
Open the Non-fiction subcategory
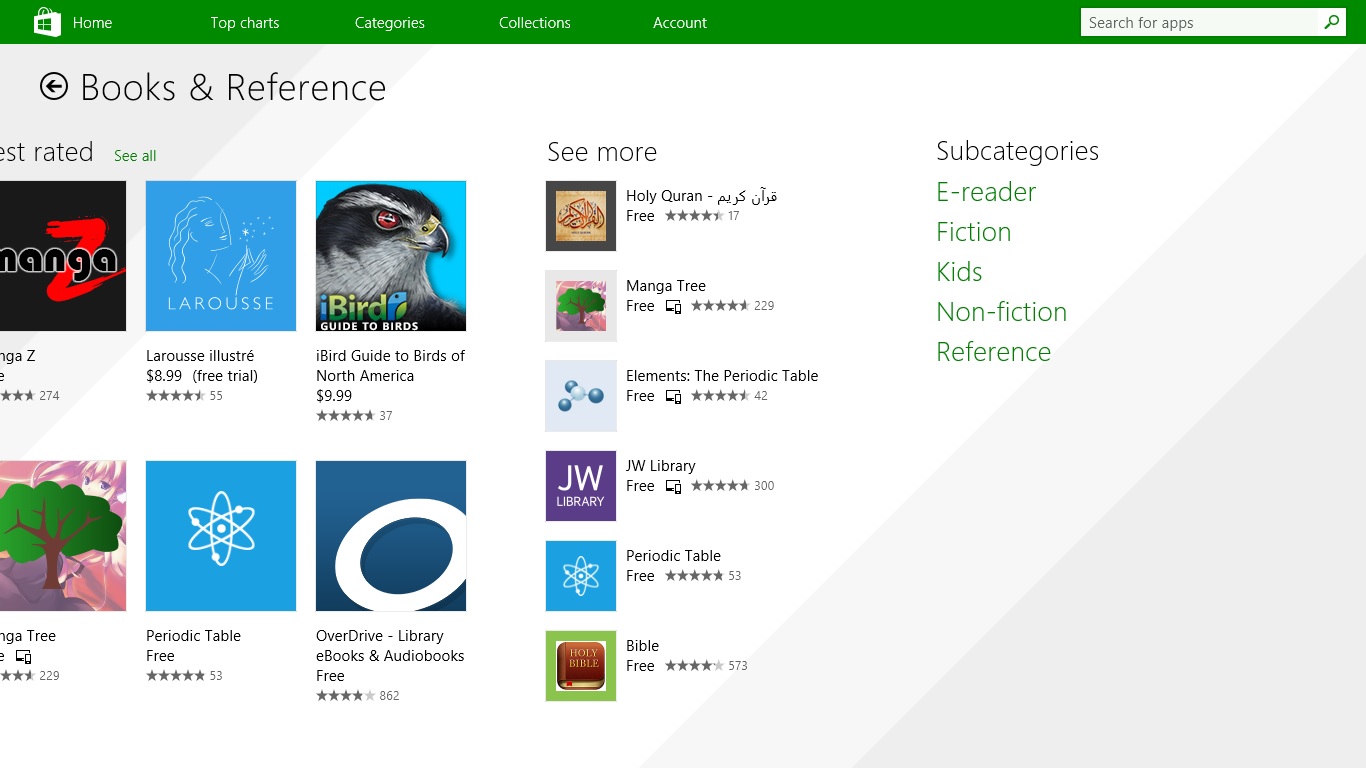(1002, 312)
